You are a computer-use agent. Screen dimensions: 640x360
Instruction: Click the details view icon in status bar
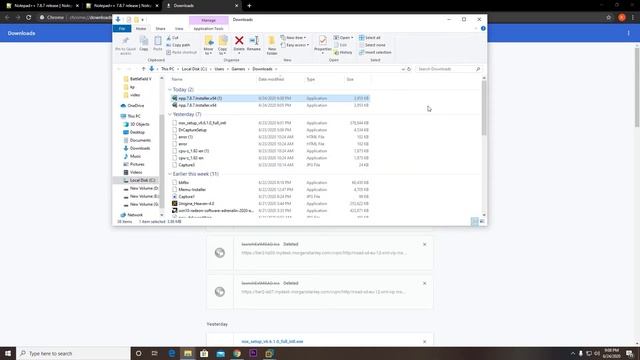[474, 221]
